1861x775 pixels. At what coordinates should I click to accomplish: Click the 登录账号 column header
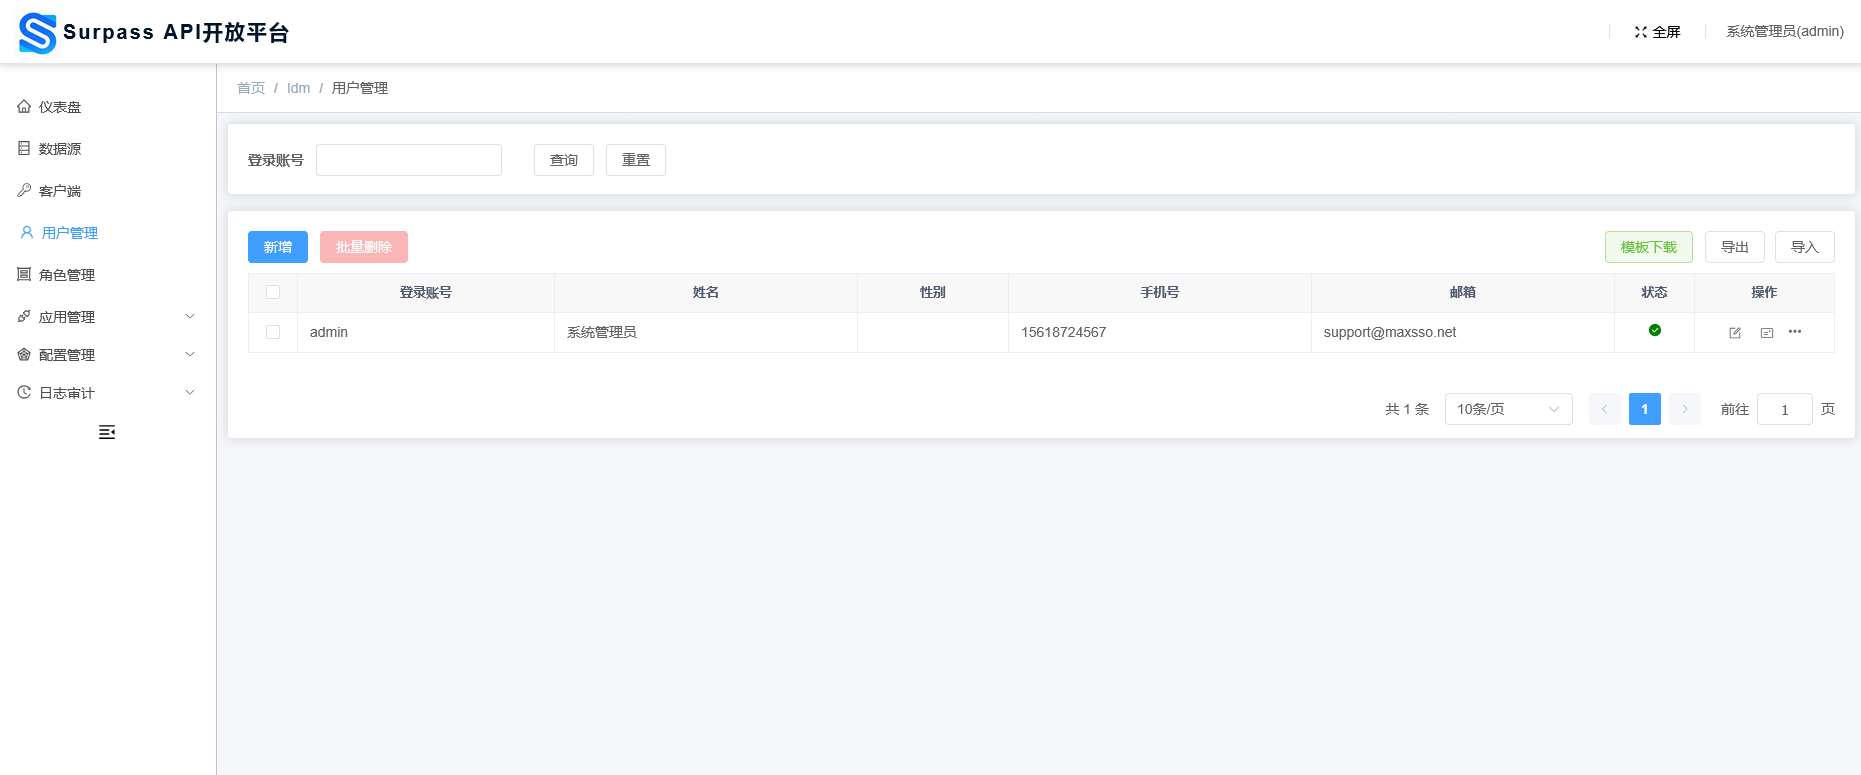pos(426,292)
